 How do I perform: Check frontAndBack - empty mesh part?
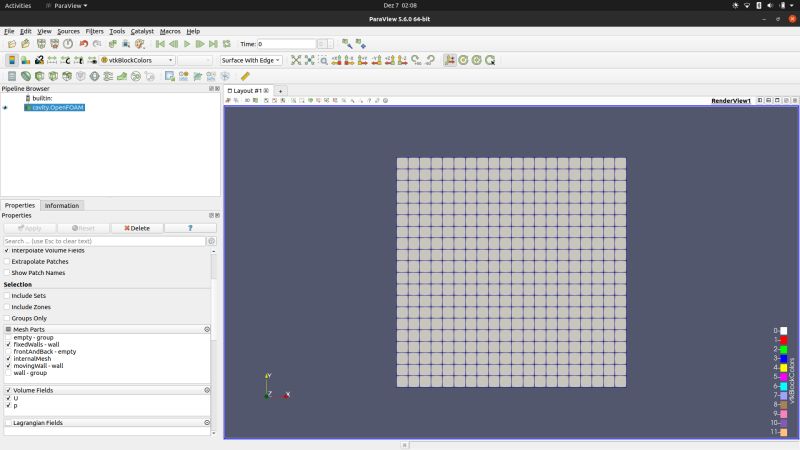click(8, 352)
